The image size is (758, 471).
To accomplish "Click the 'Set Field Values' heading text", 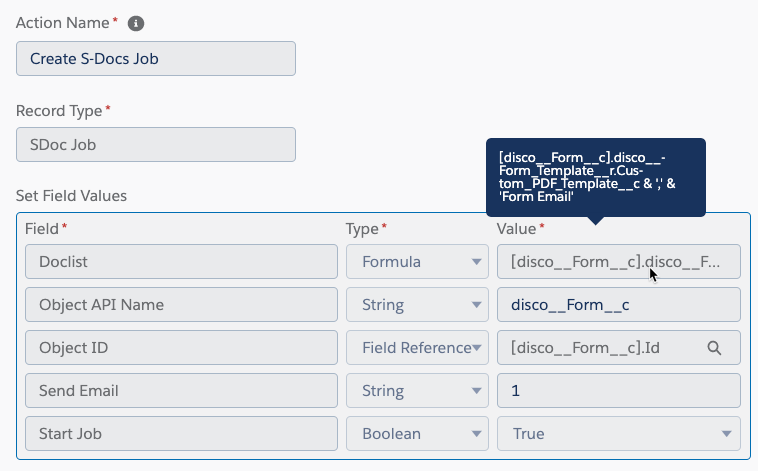I will (71, 196).
